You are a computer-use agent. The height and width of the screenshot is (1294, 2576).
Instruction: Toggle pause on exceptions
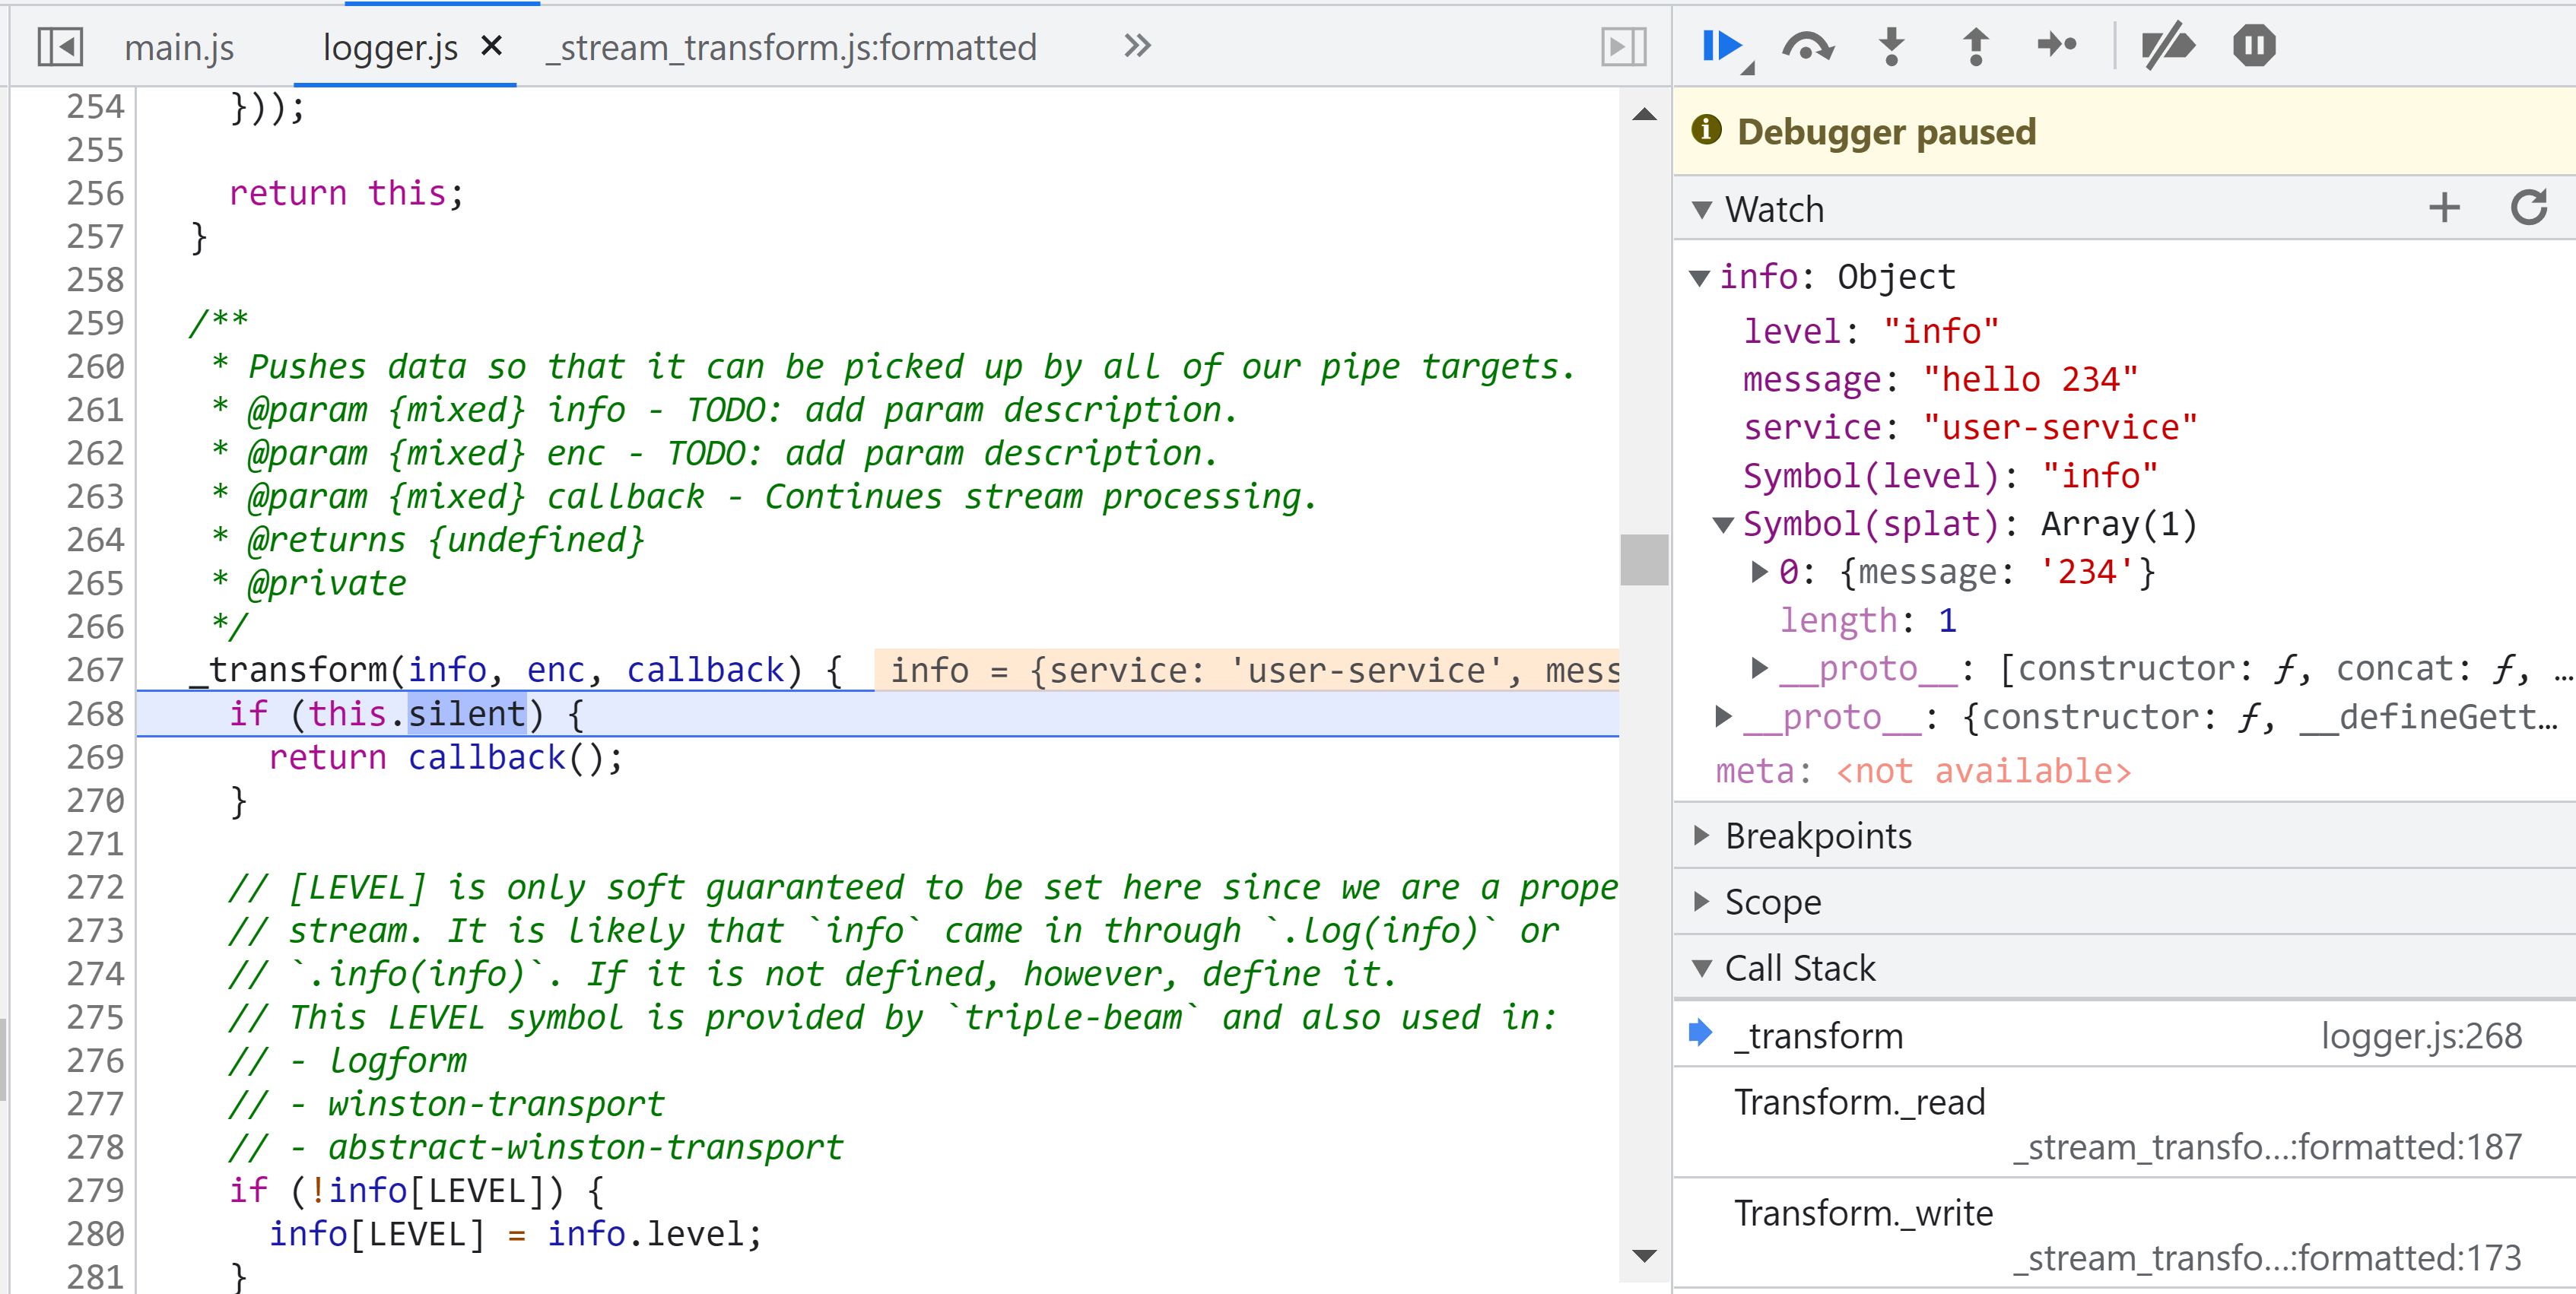(2254, 46)
